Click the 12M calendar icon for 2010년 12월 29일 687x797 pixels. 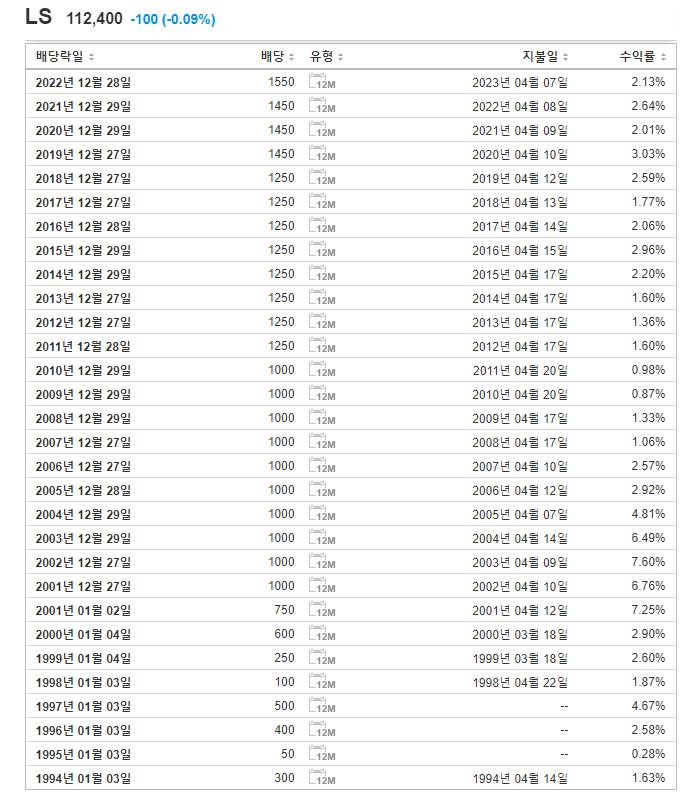point(322,370)
